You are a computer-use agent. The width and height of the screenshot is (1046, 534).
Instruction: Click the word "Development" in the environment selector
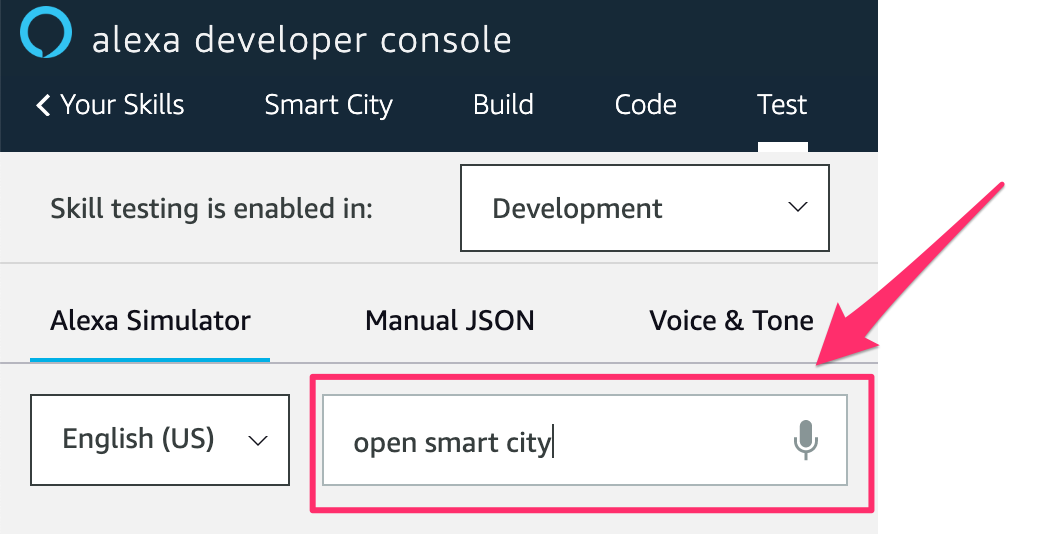[577, 209]
